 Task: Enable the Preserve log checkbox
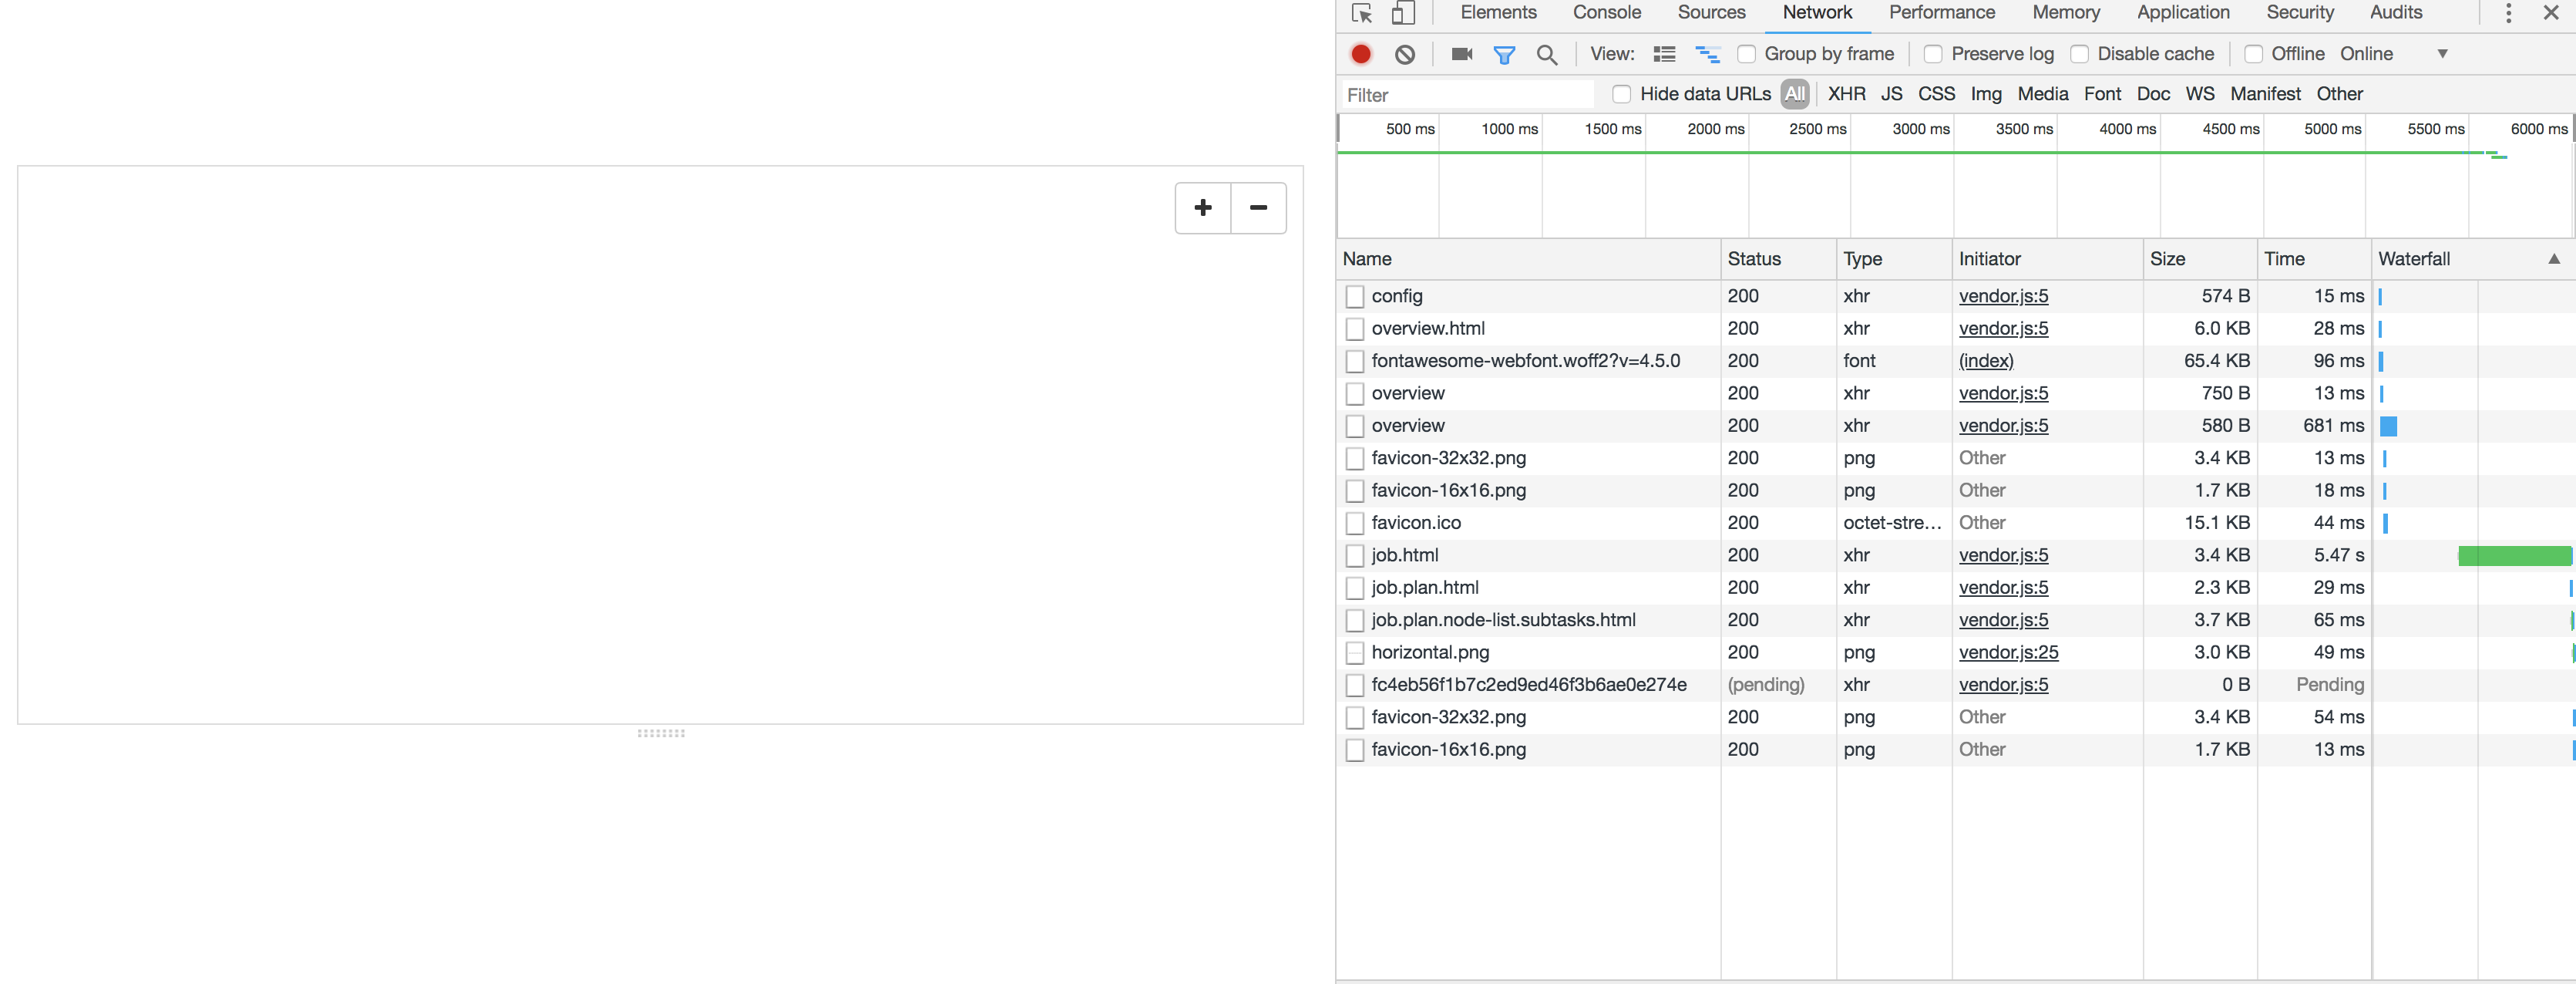1933,54
